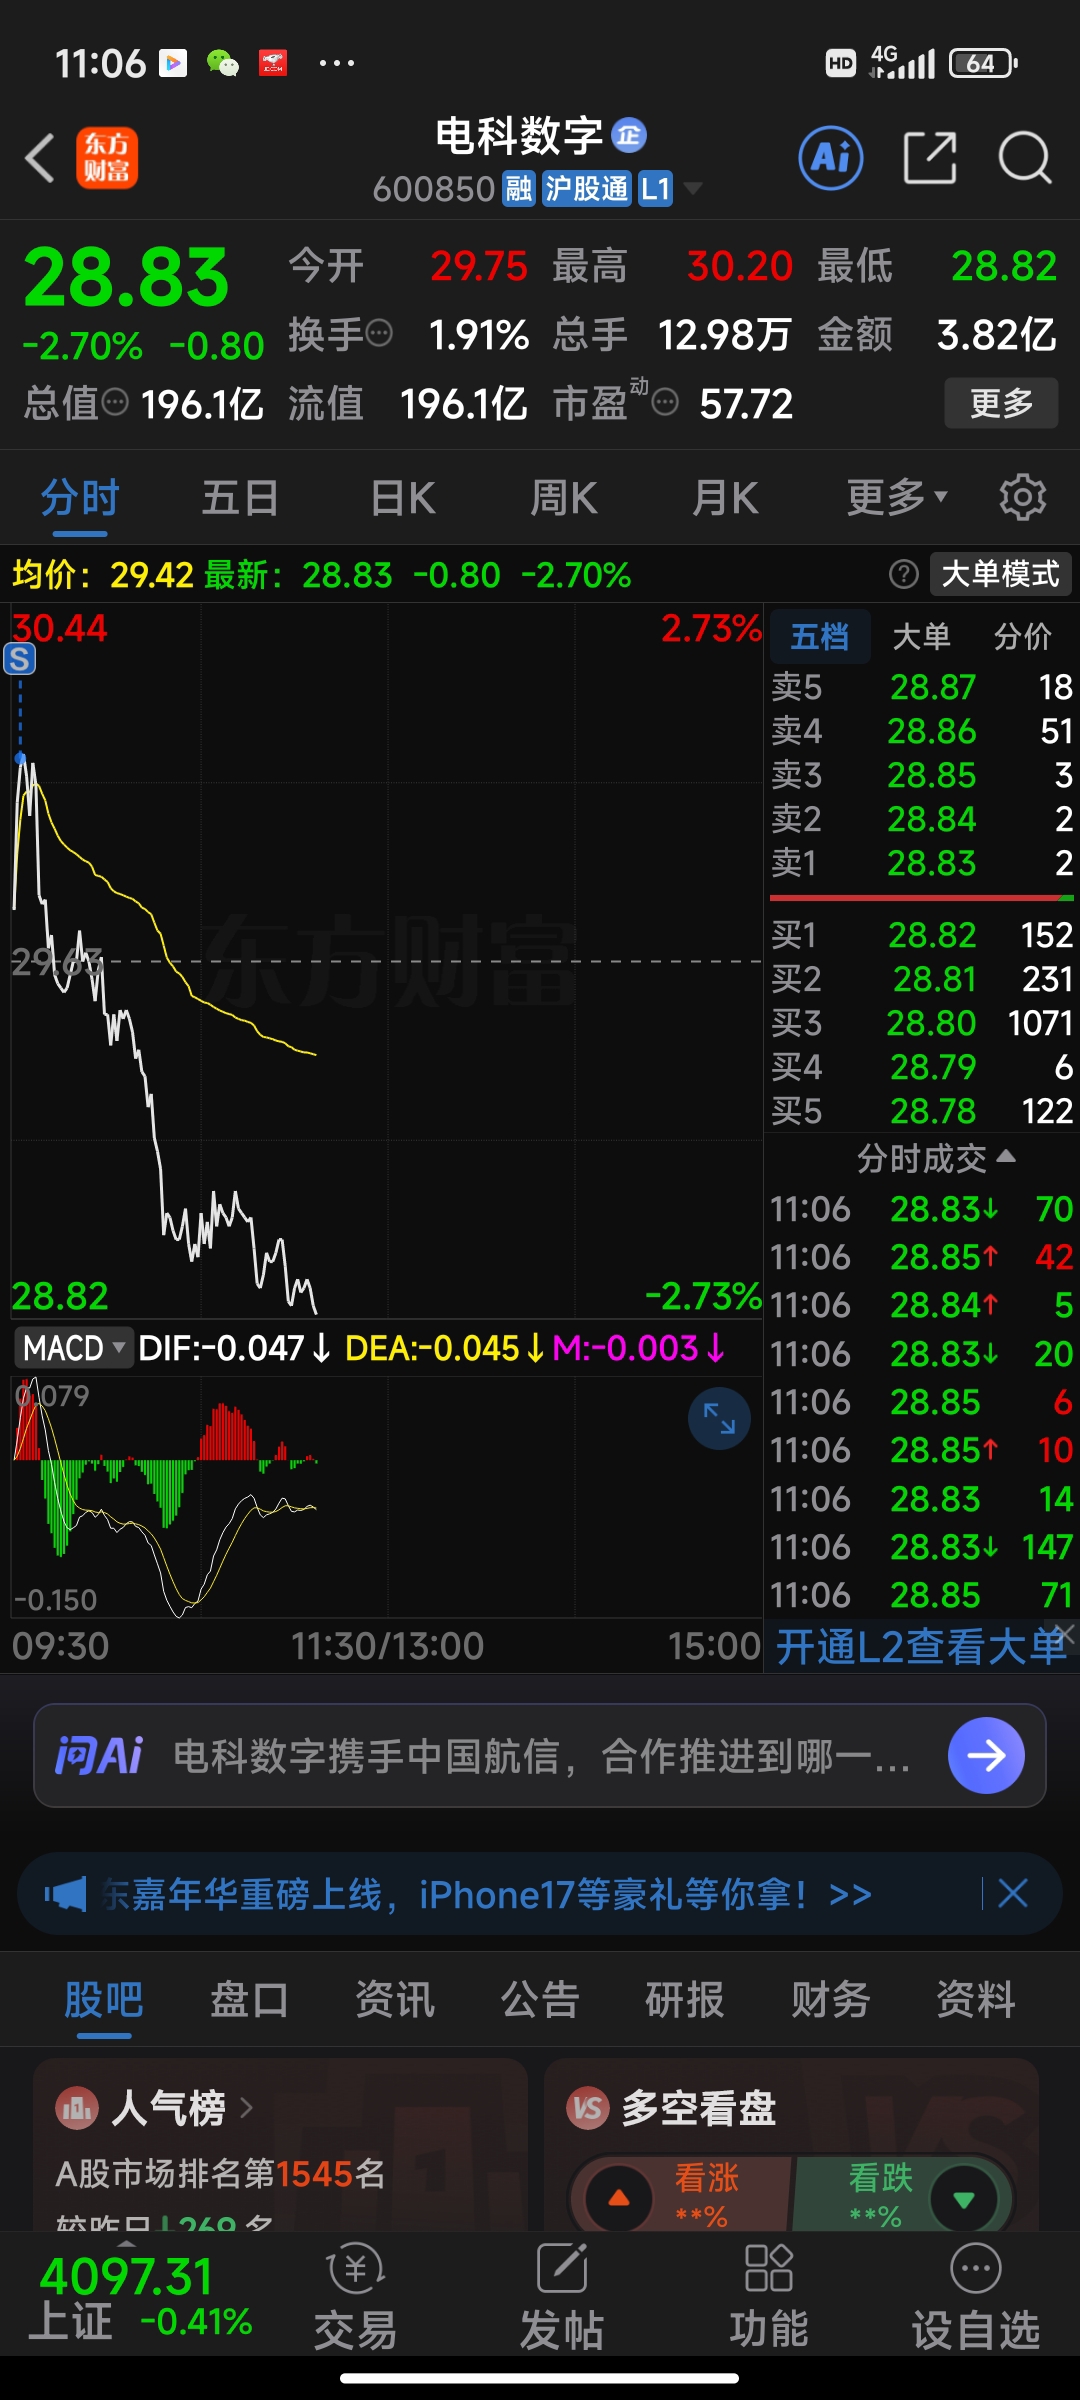Expand the chart to fullscreen icon
The height and width of the screenshot is (2400, 1080).
pyautogui.click(x=719, y=1417)
